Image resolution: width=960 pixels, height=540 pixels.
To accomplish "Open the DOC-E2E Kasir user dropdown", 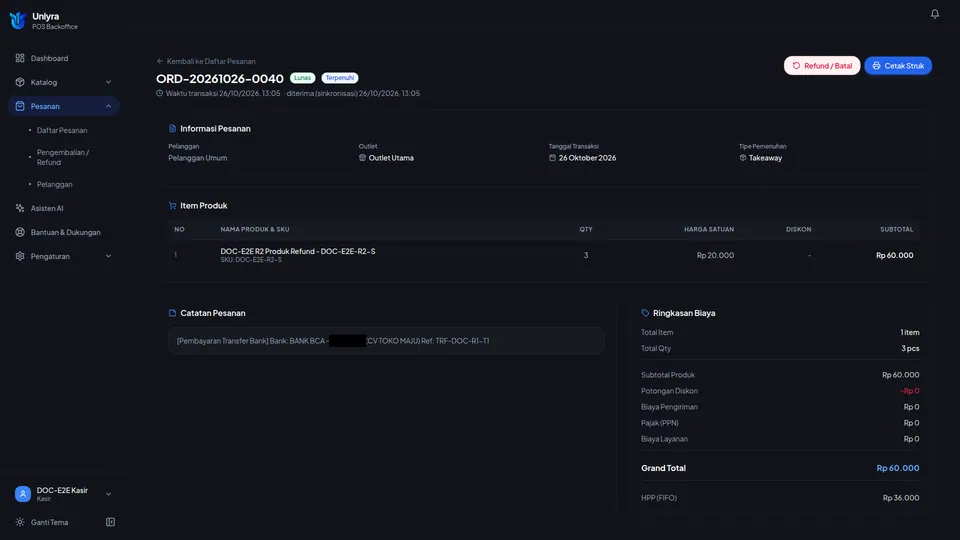I will [108, 493].
